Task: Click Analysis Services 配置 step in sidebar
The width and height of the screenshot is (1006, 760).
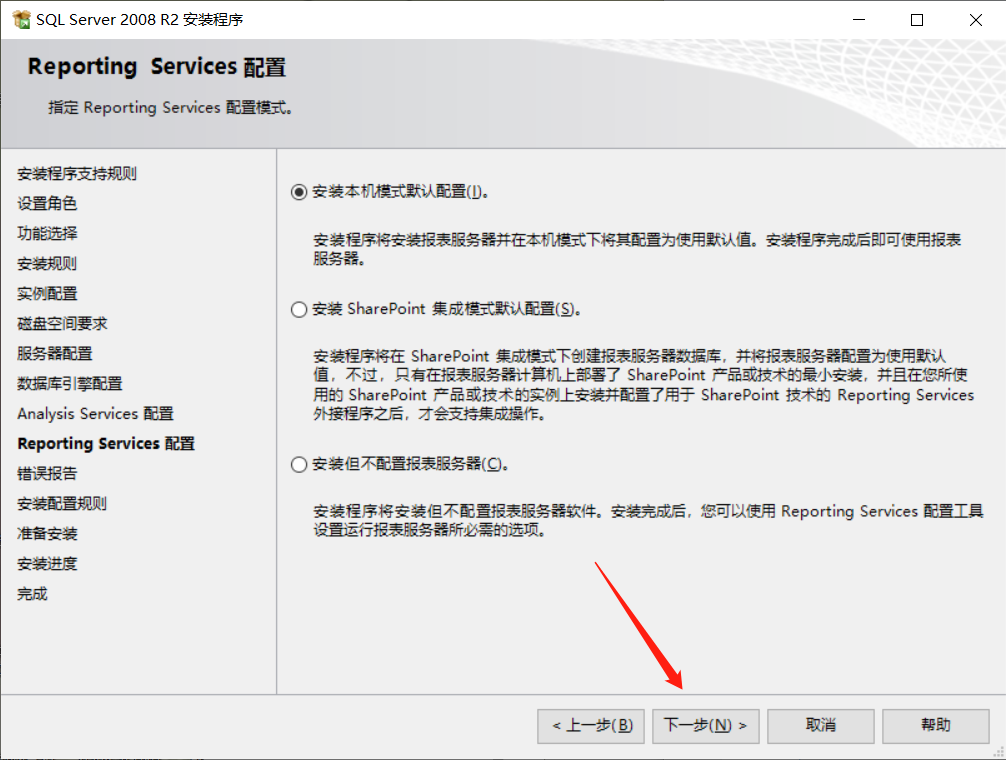Action: [96, 414]
